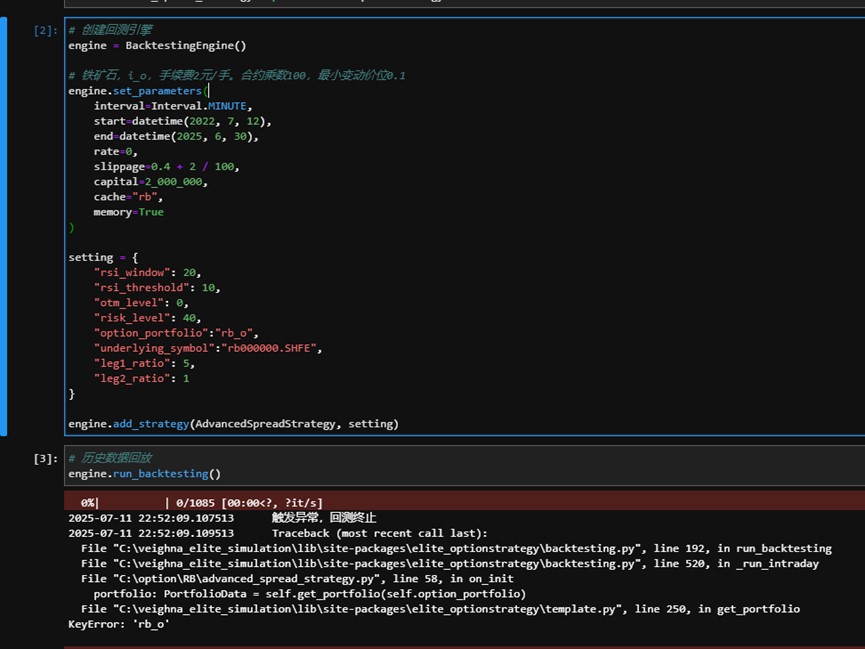The width and height of the screenshot is (865, 649).
Task: Click the blue active-cell collapser bar
Action: click(4, 226)
